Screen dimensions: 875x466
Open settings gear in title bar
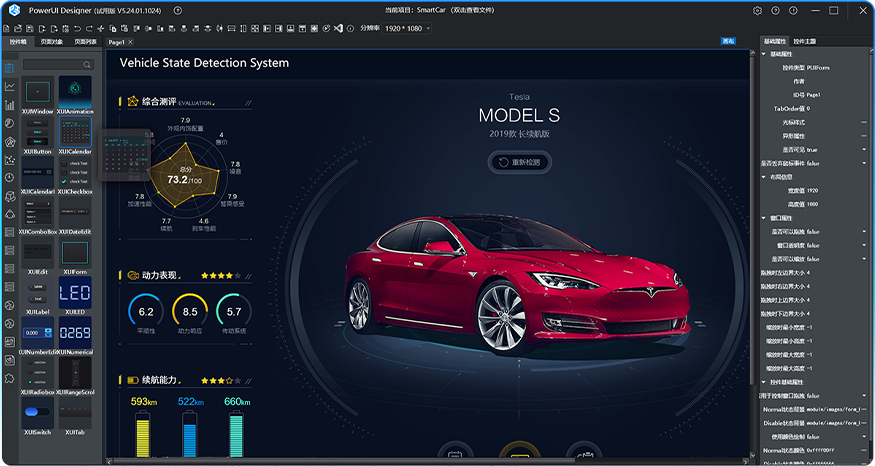click(757, 11)
